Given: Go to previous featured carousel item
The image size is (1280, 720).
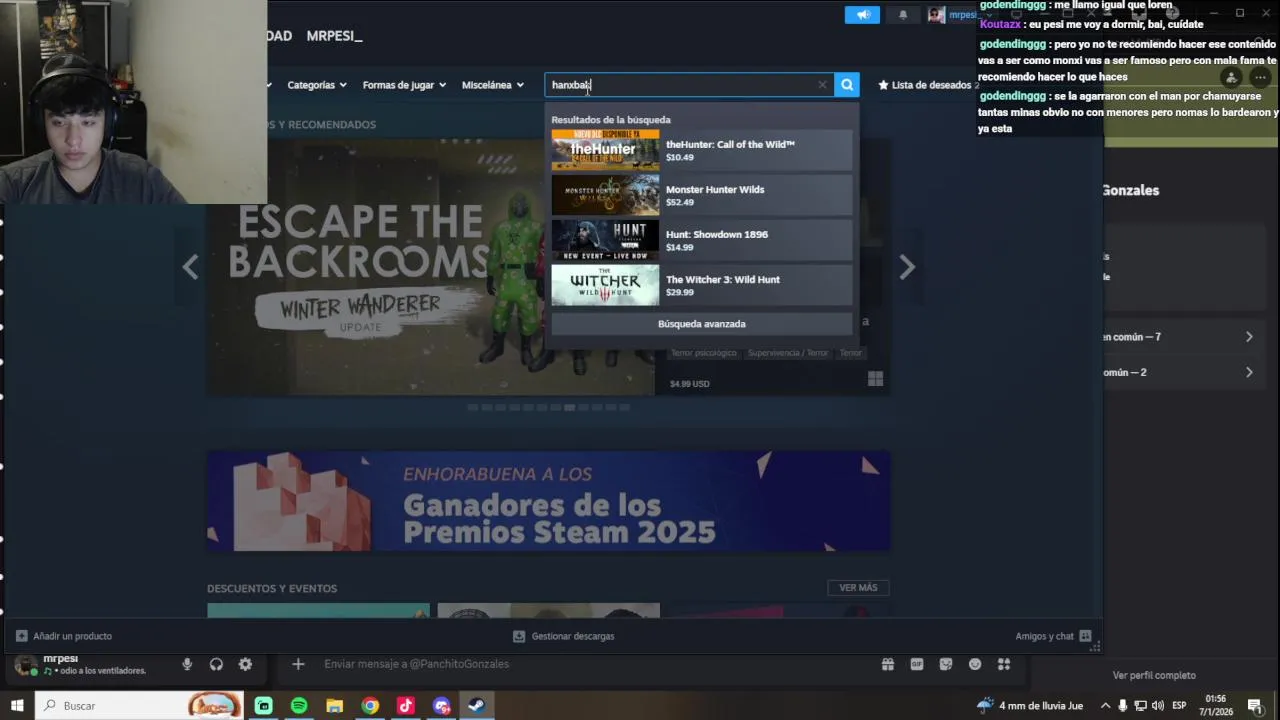Looking at the screenshot, I should point(190,267).
